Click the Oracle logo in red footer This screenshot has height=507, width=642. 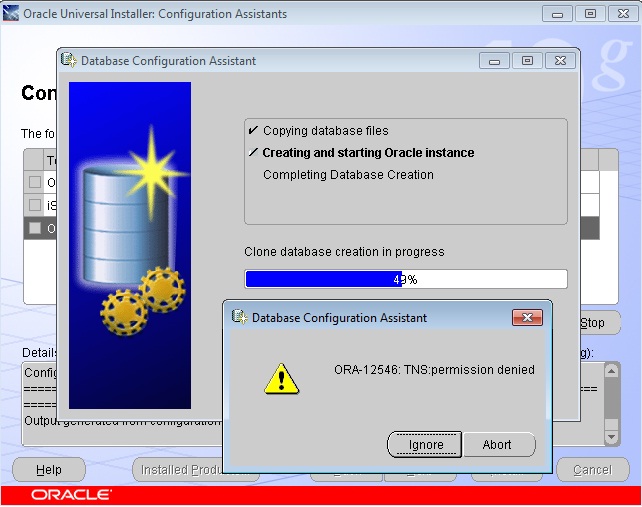(71, 495)
